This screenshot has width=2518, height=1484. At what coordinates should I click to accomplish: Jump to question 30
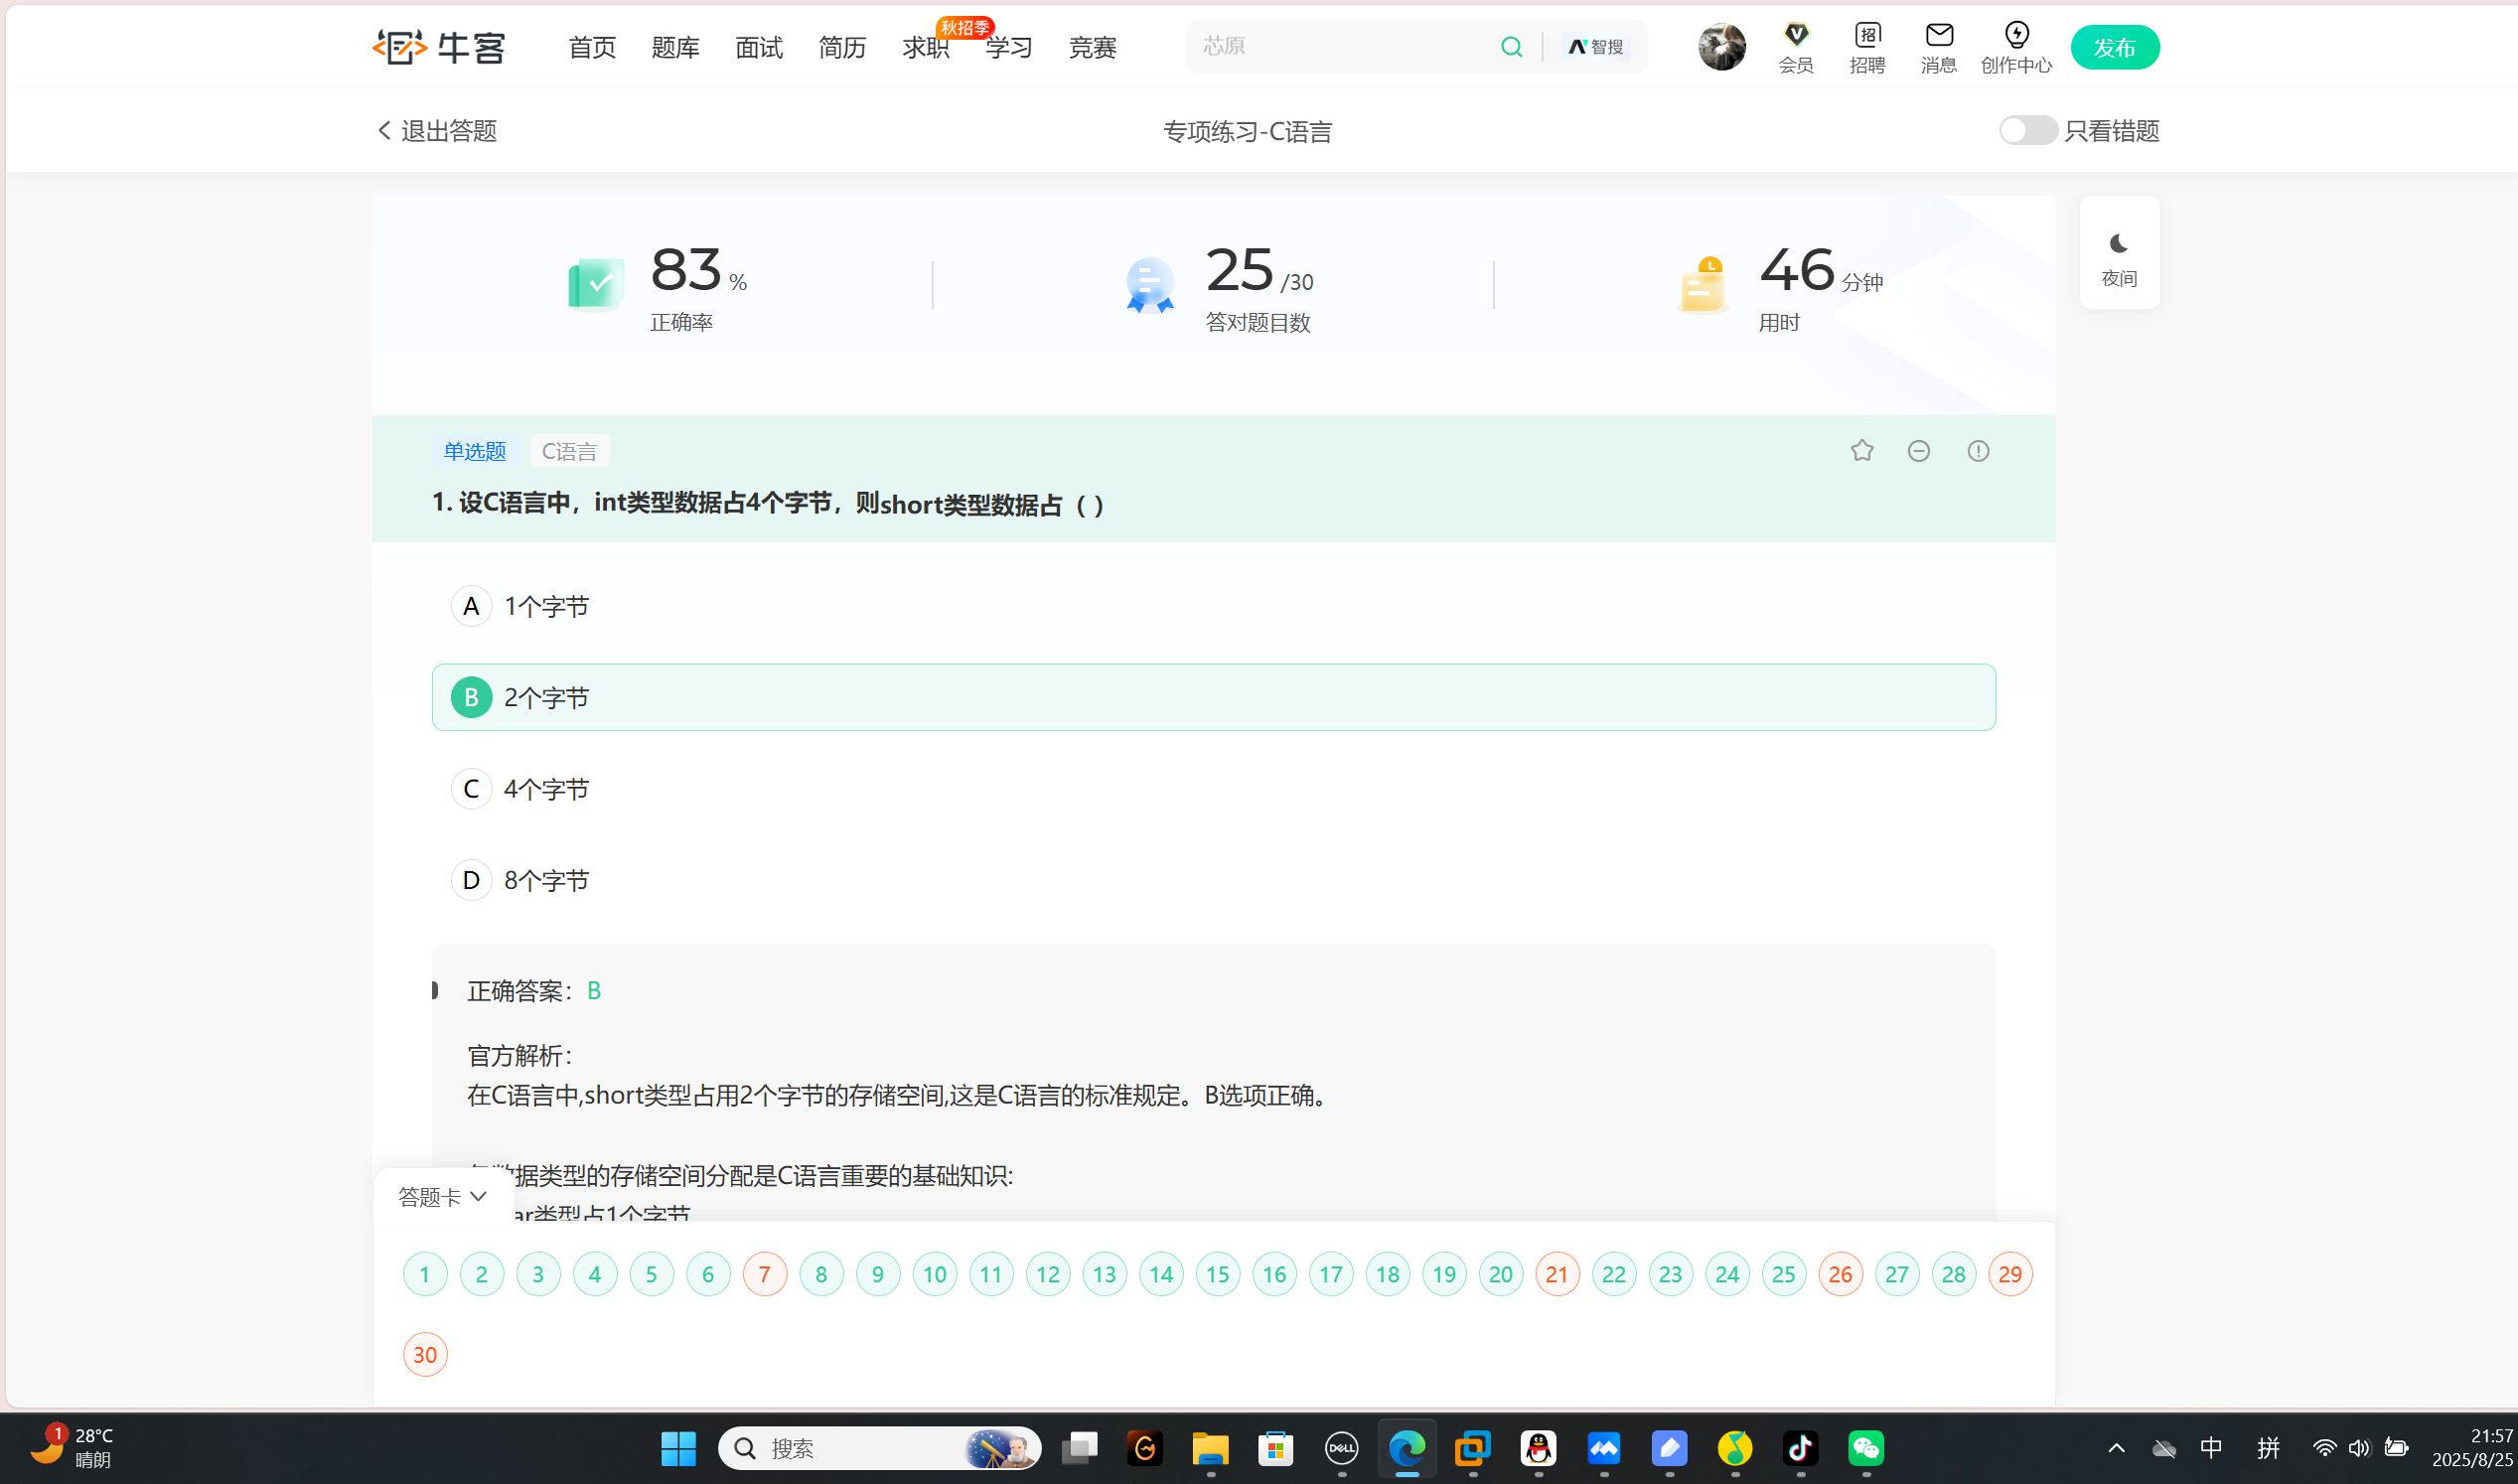[x=424, y=1354]
